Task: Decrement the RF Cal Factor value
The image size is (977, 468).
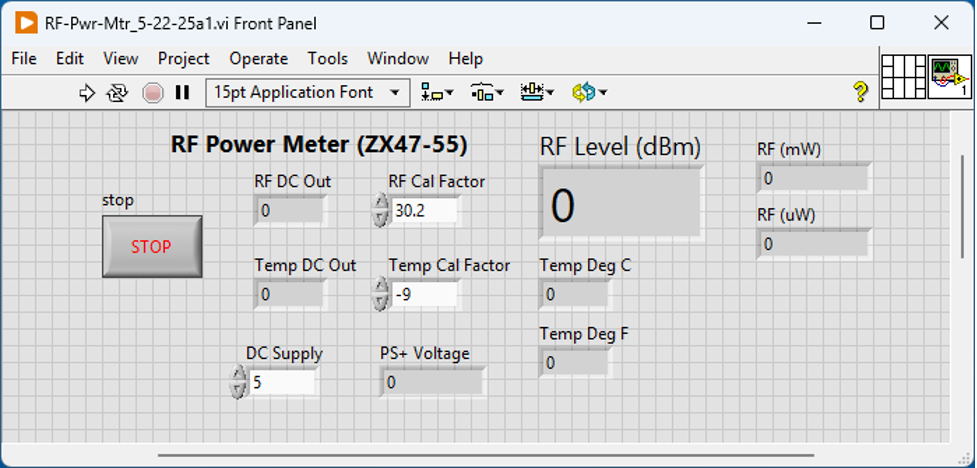Action: [x=379, y=219]
